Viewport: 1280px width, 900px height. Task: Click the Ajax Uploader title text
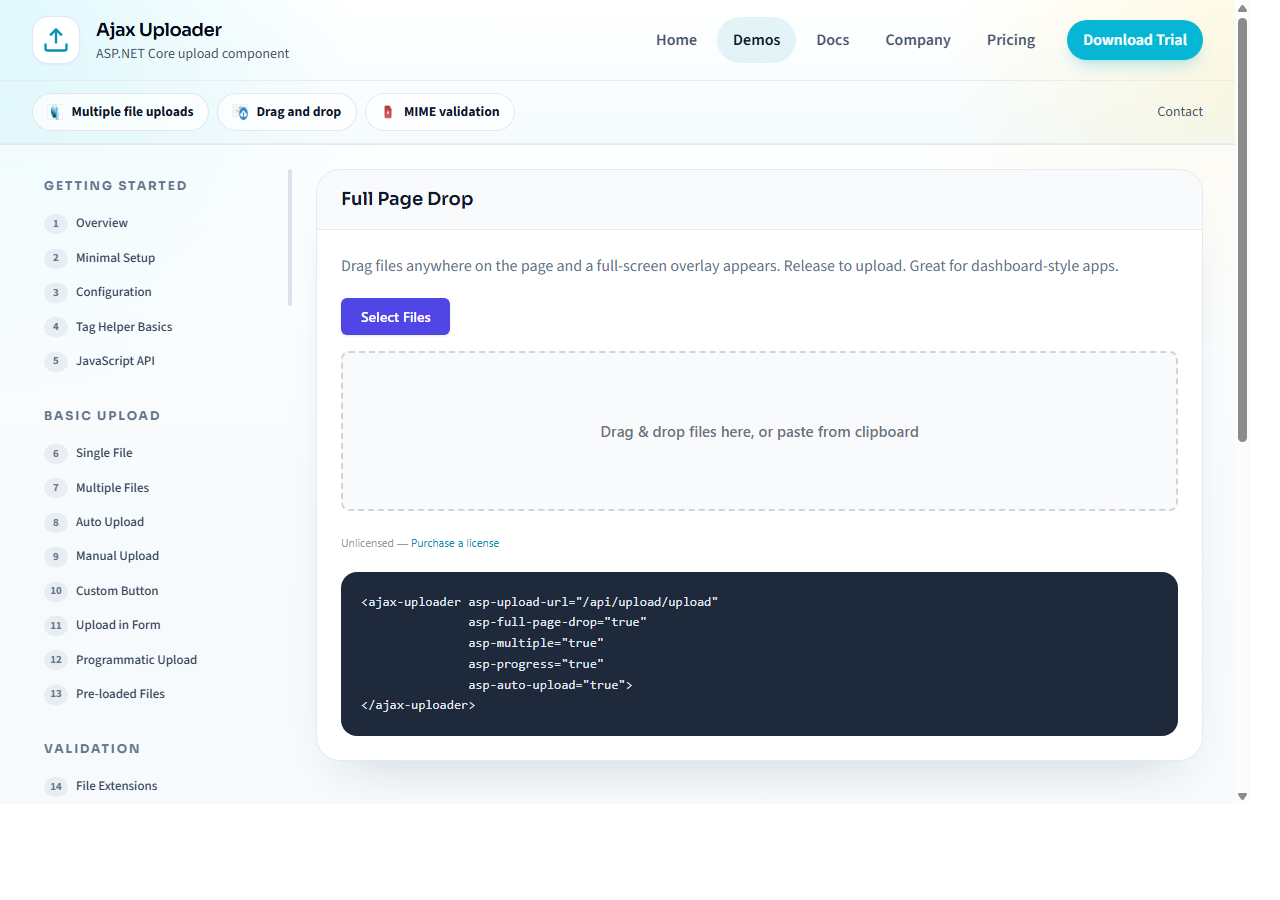coord(159,30)
